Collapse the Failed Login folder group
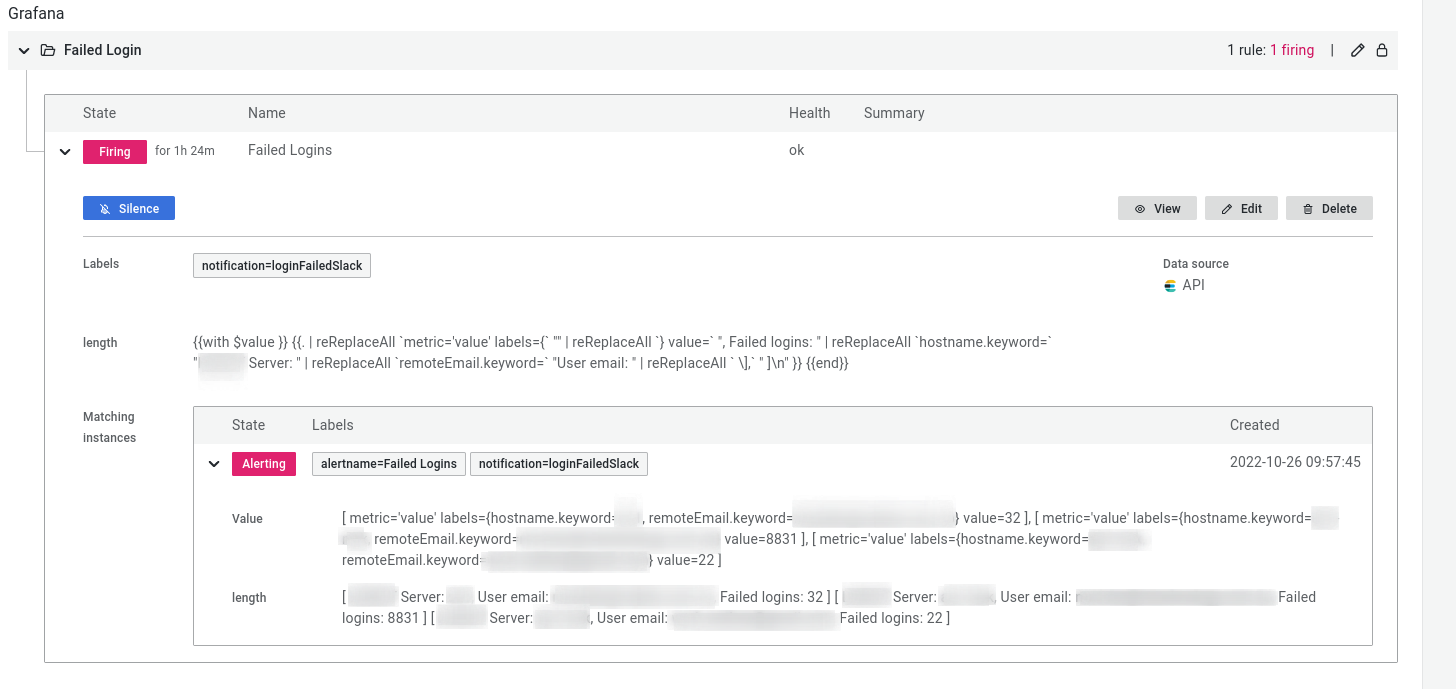The image size is (1456, 689). pos(24,50)
